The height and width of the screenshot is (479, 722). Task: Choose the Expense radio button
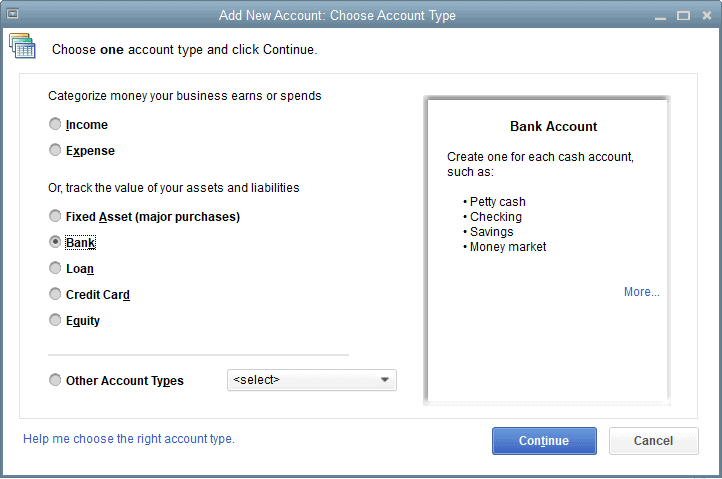[x=55, y=151]
